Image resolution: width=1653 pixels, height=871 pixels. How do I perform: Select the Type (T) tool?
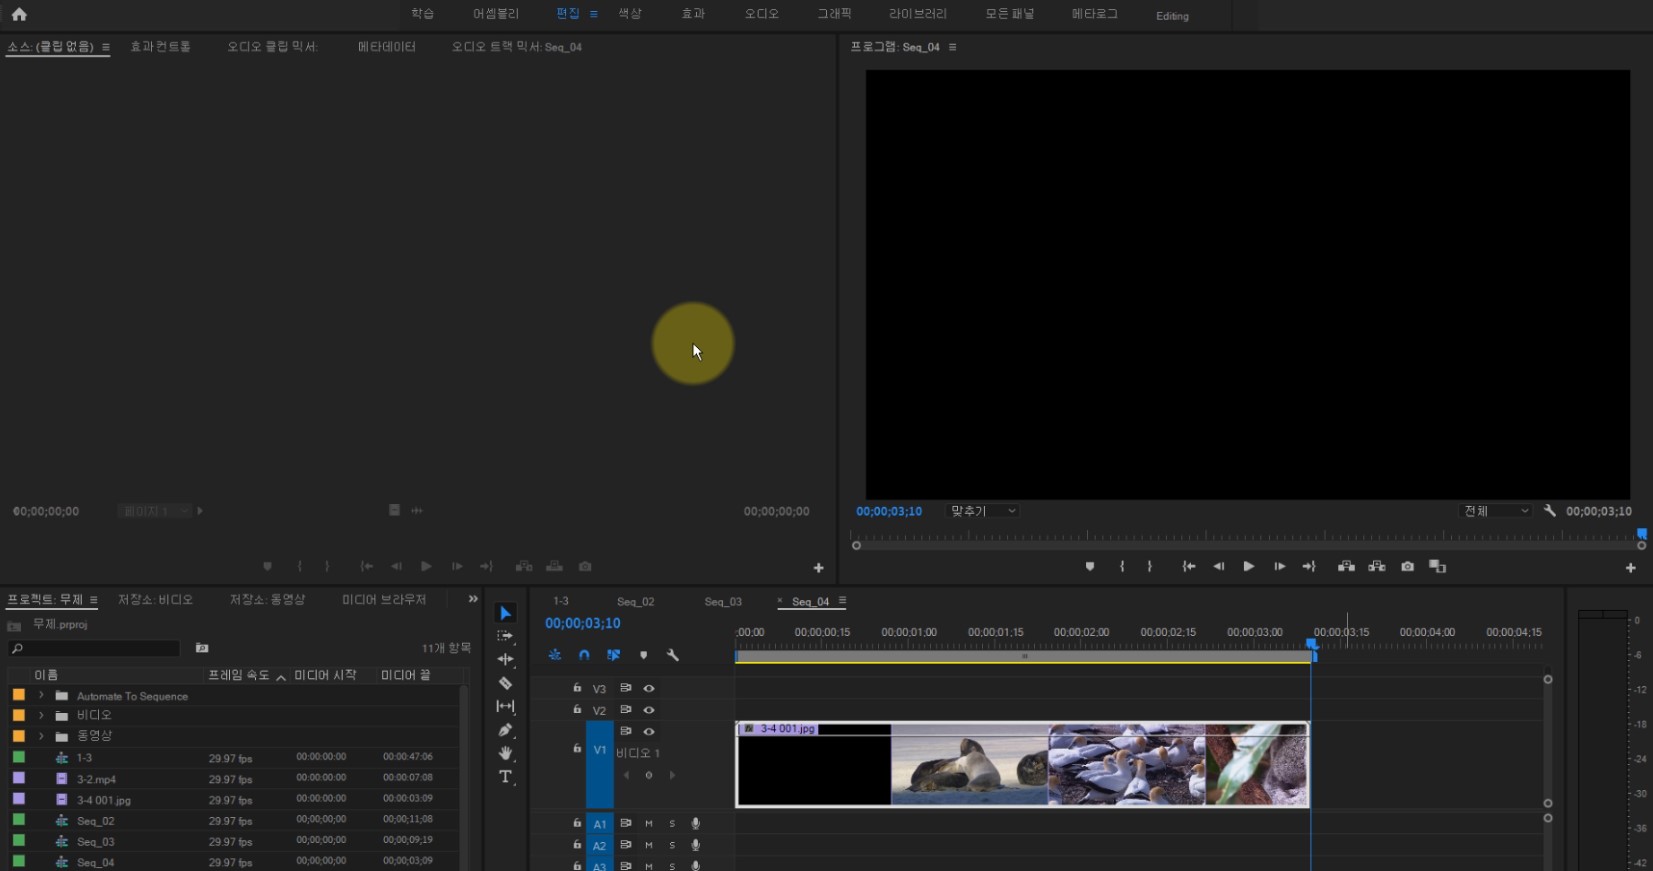[x=505, y=777]
